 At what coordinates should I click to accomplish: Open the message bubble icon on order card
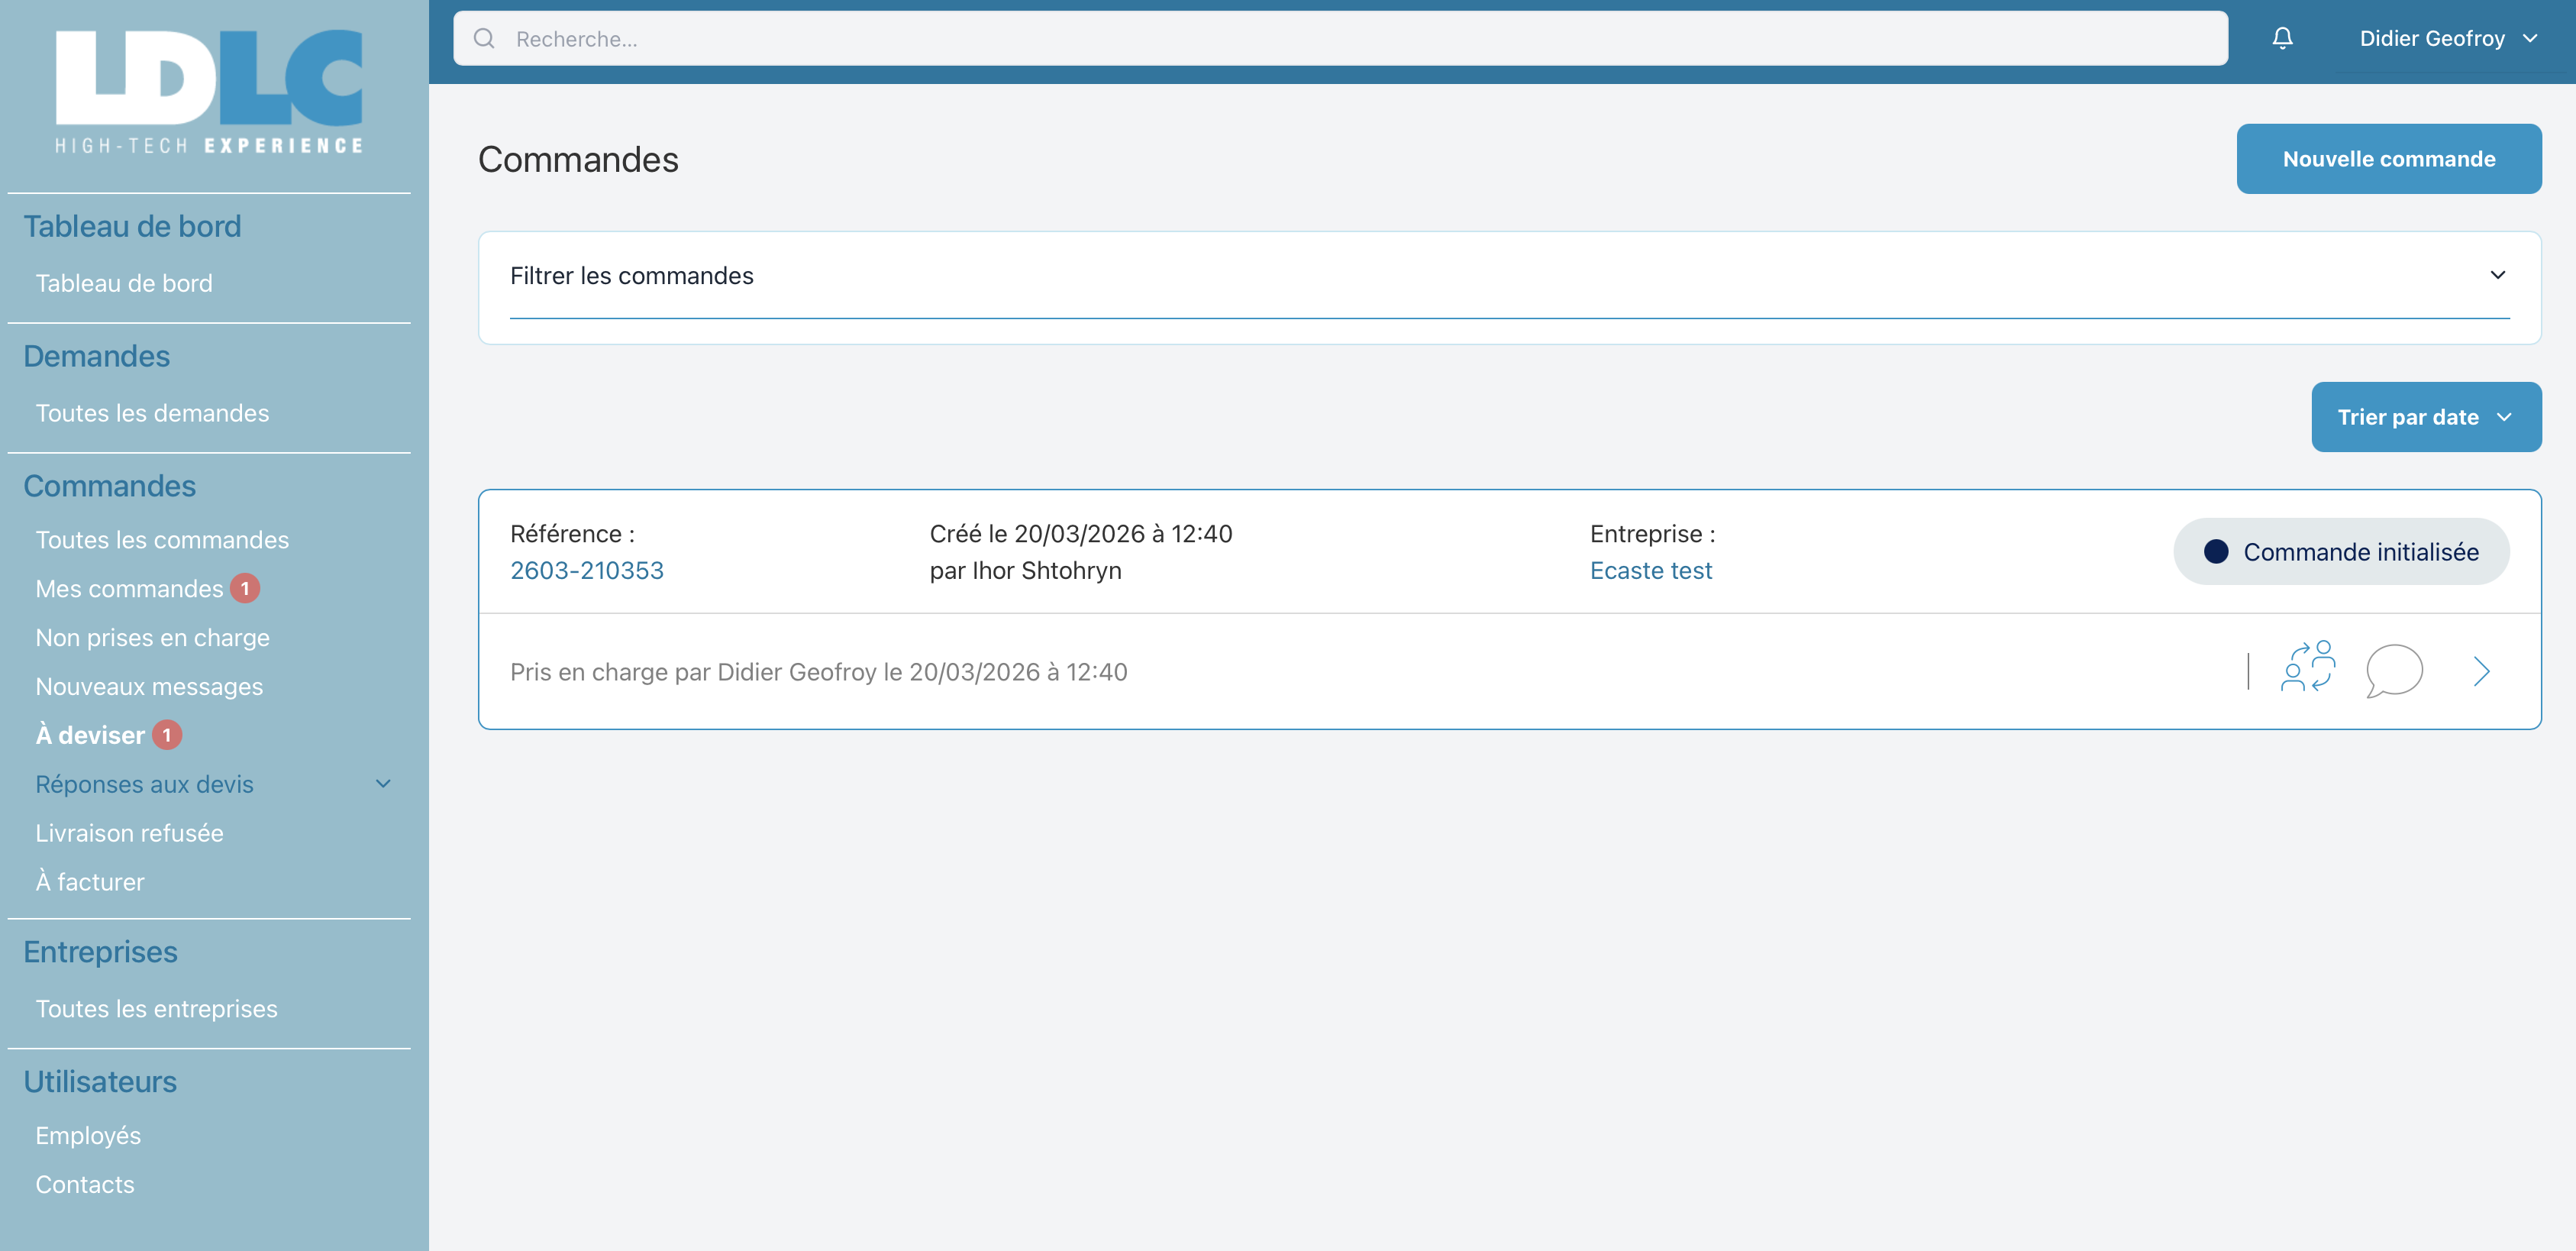[2394, 670]
